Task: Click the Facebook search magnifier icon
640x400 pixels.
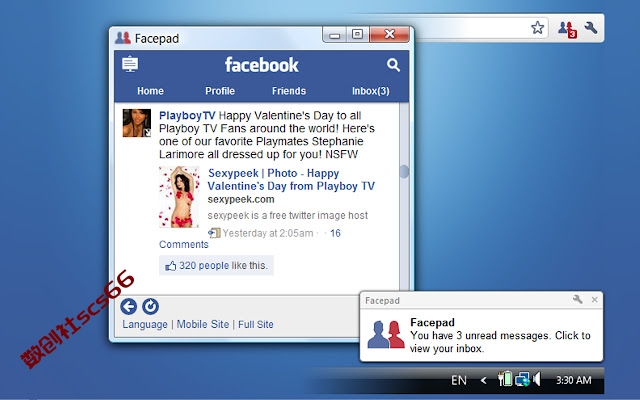Action: coord(393,65)
